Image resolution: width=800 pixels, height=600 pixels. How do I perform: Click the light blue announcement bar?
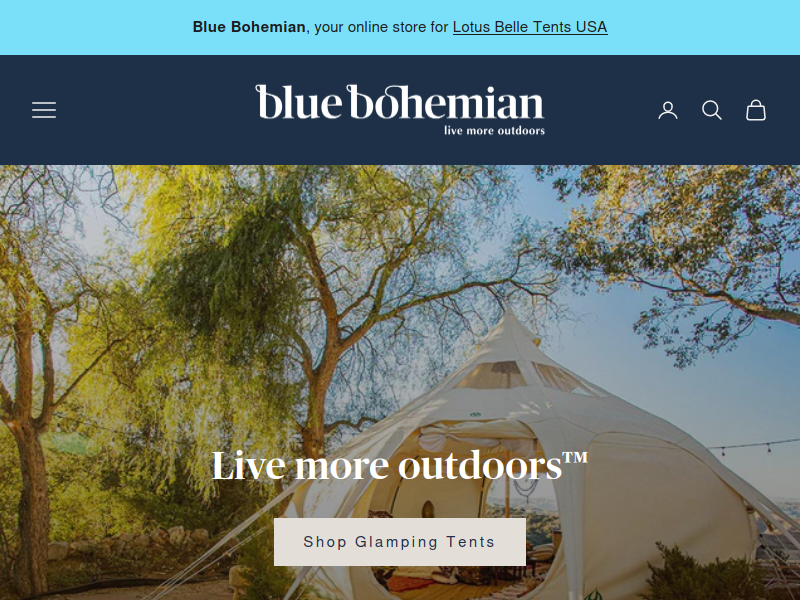click(x=400, y=28)
